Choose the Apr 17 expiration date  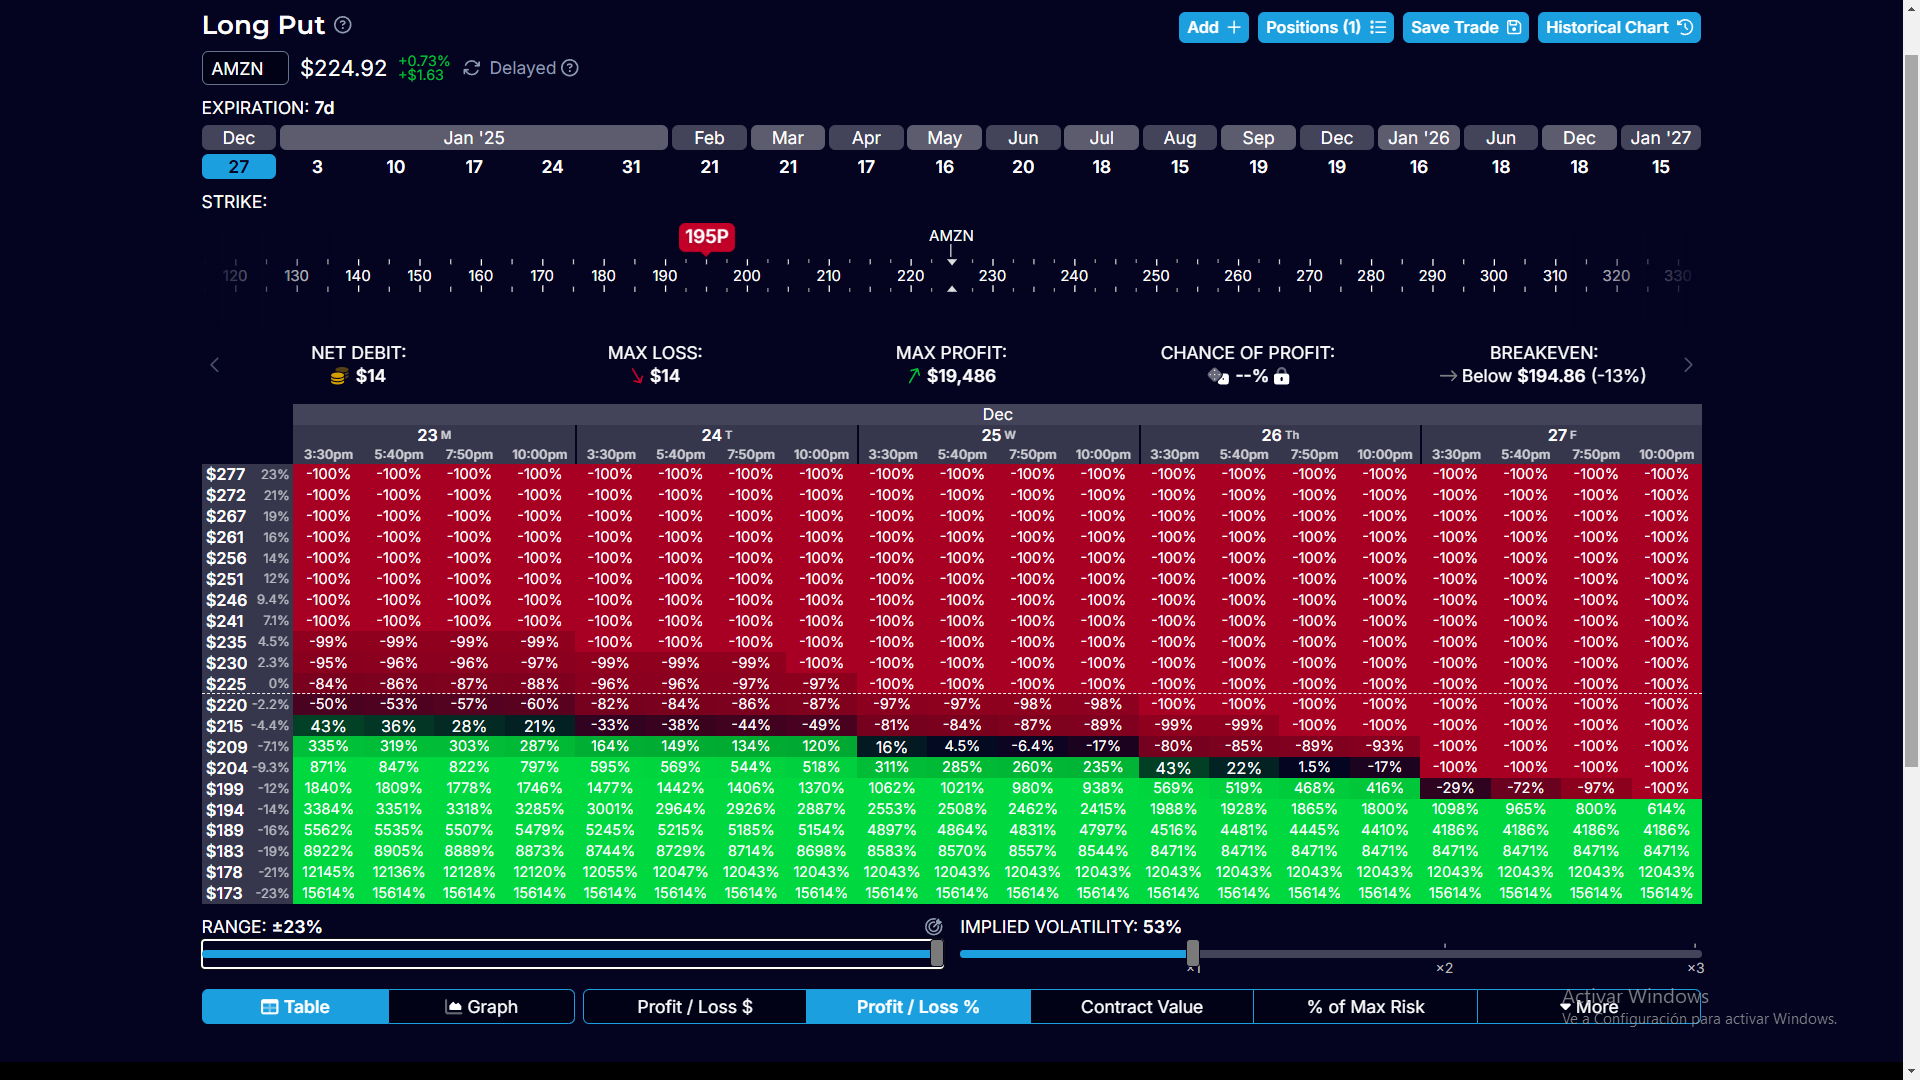[866, 167]
